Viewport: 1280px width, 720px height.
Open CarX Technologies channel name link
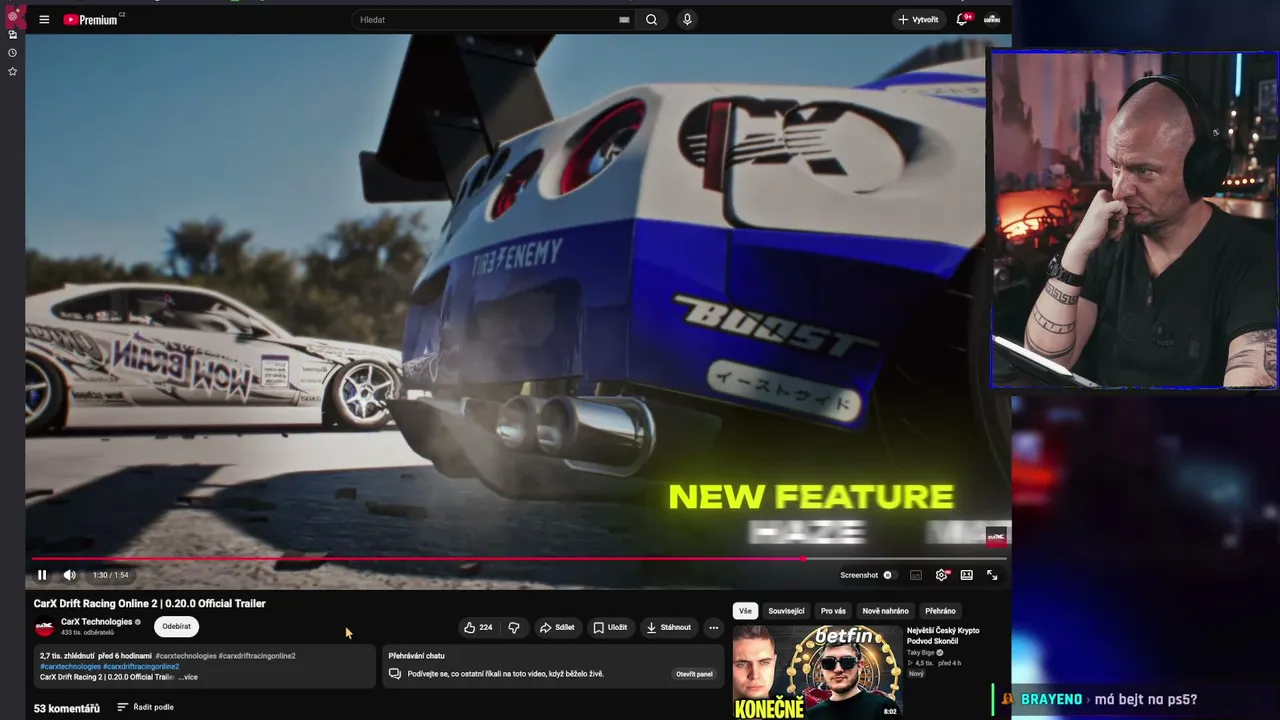96,622
